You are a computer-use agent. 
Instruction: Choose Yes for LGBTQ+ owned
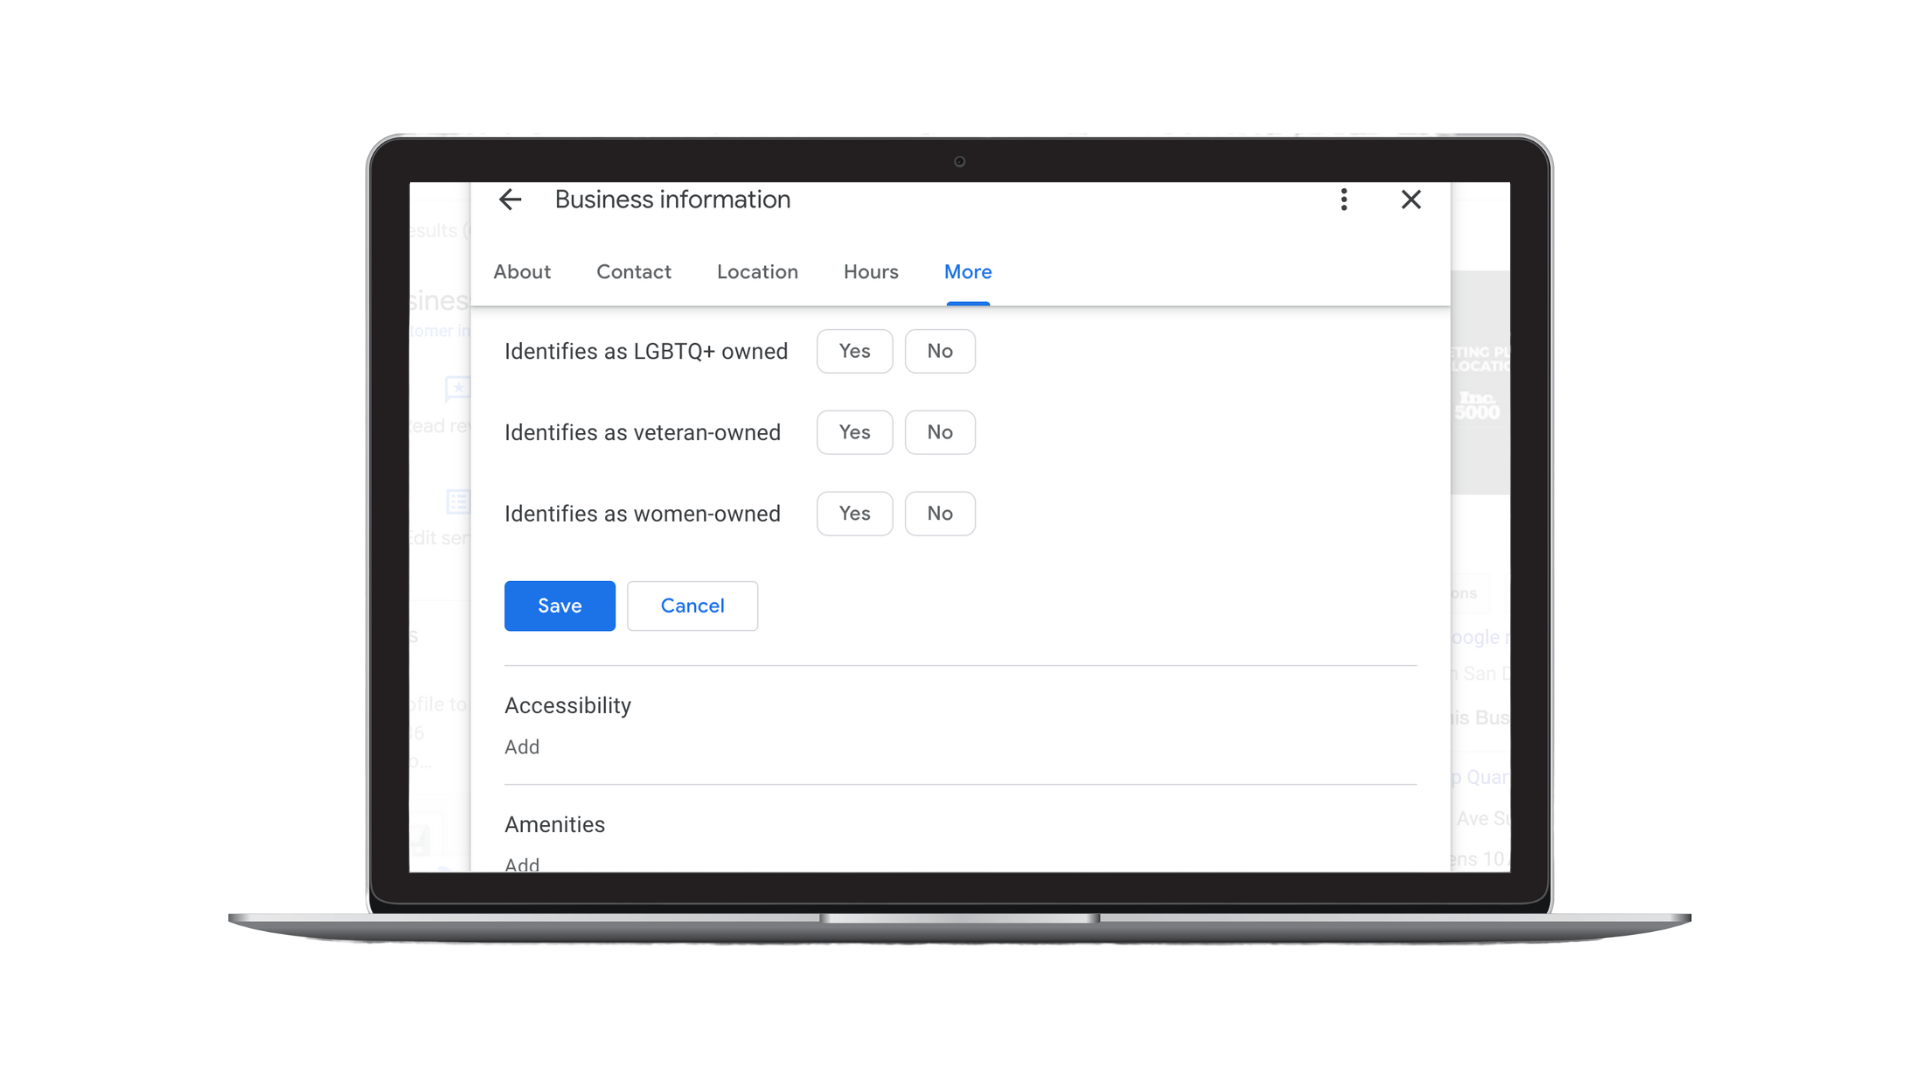point(854,351)
